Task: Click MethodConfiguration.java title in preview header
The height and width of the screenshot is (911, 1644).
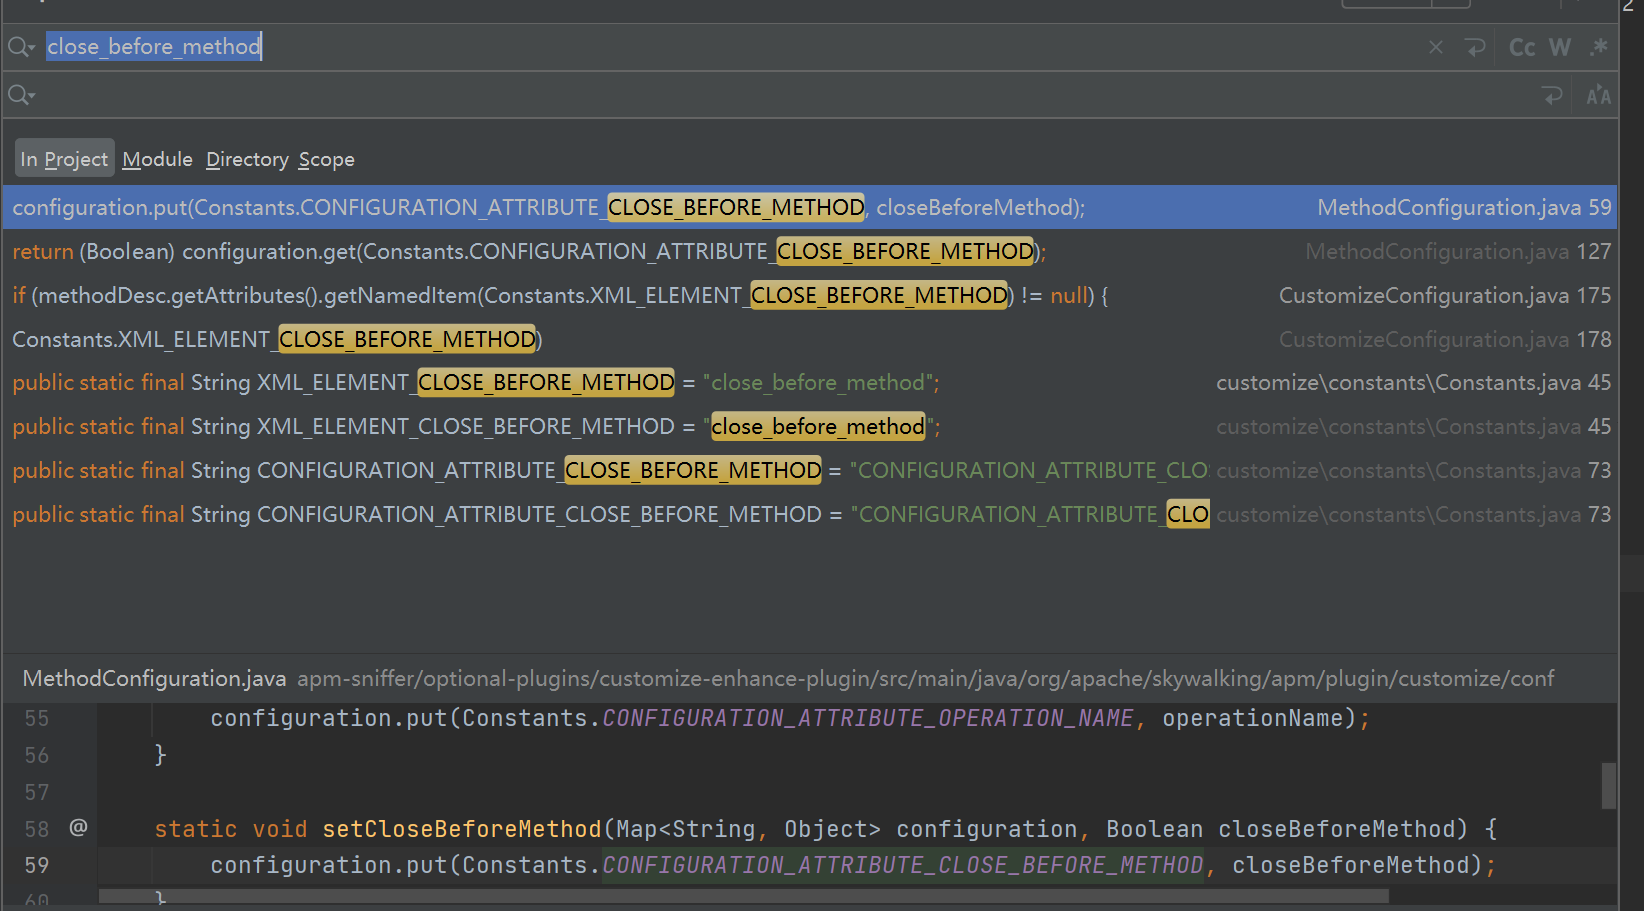Action: (x=154, y=678)
